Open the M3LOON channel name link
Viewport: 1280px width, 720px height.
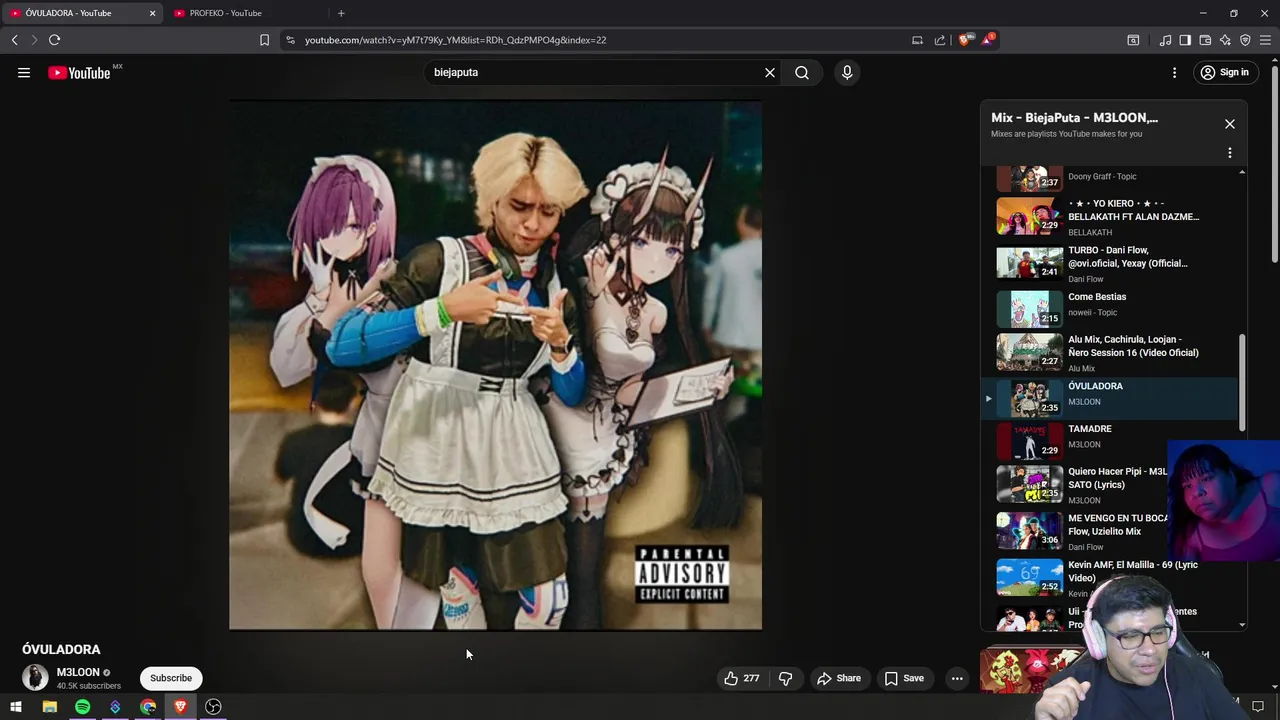tap(78, 672)
